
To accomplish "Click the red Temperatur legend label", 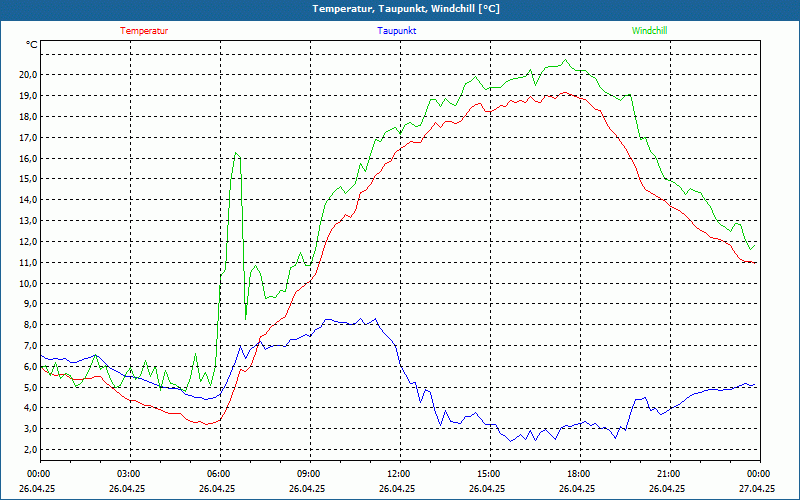I will click(144, 31).
